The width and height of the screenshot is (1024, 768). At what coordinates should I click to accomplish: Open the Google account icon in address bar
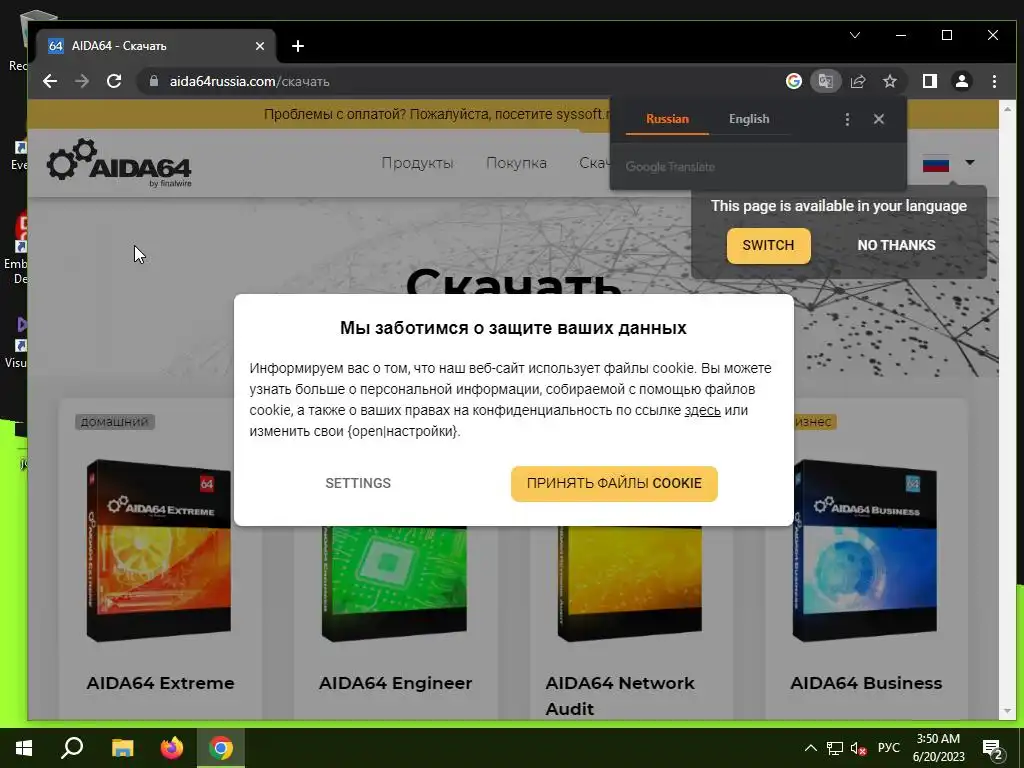[793, 81]
